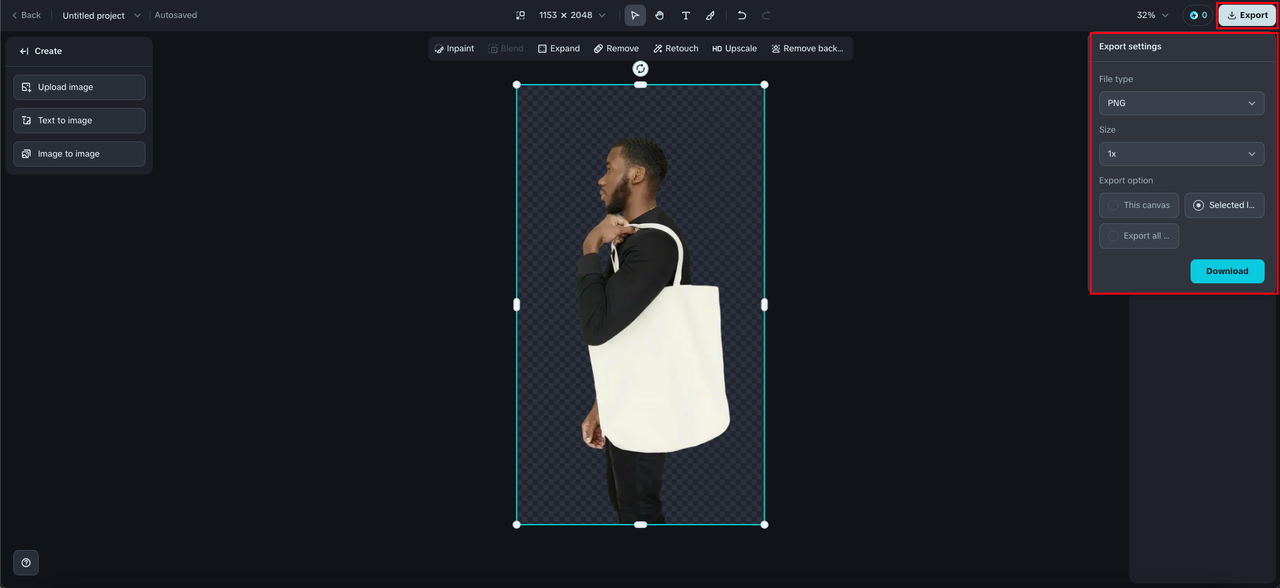The image size is (1280, 588).
Task: Click the Undo arrow
Action: pyautogui.click(x=742, y=15)
